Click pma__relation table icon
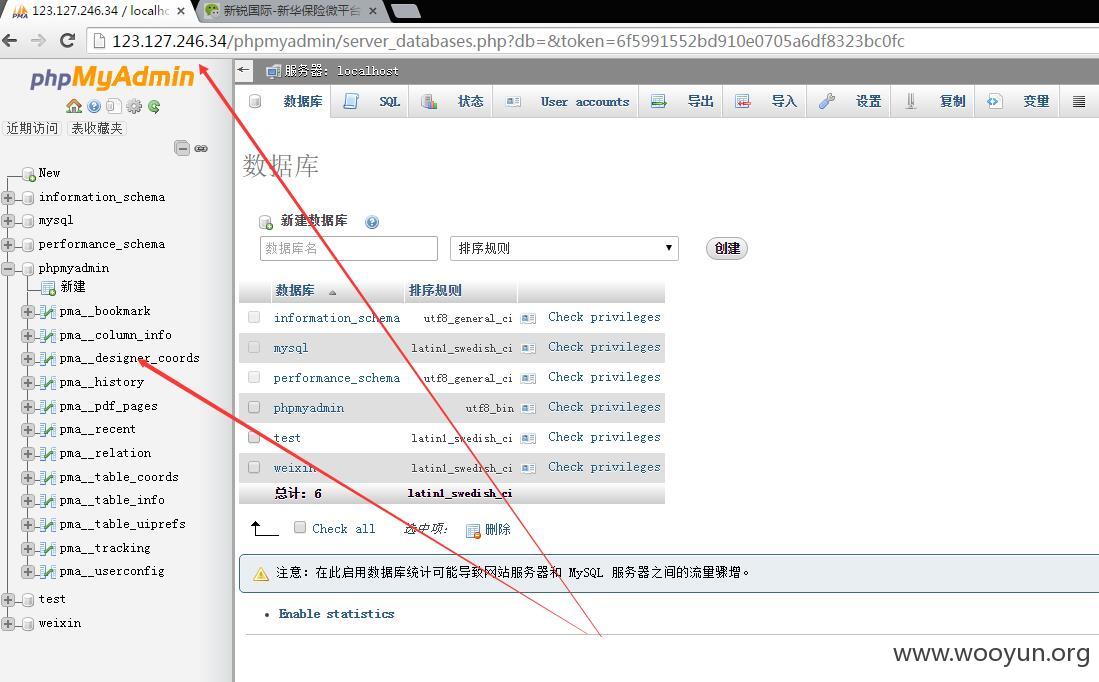1099x682 pixels. pyautogui.click(x=47, y=454)
